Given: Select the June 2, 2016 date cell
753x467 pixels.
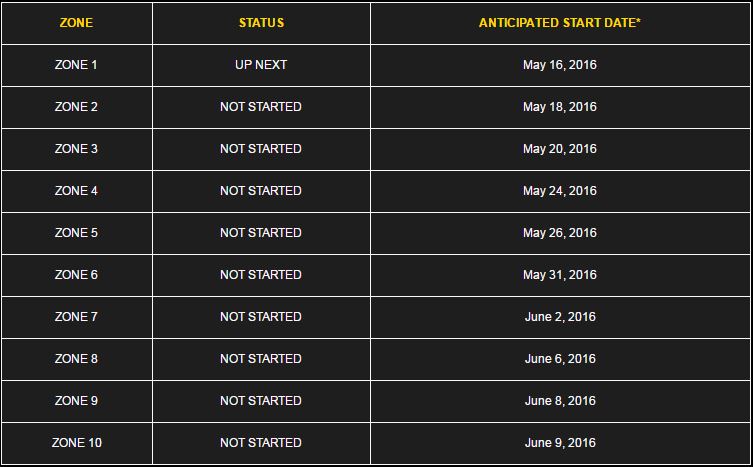Looking at the screenshot, I should coord(560,317).
